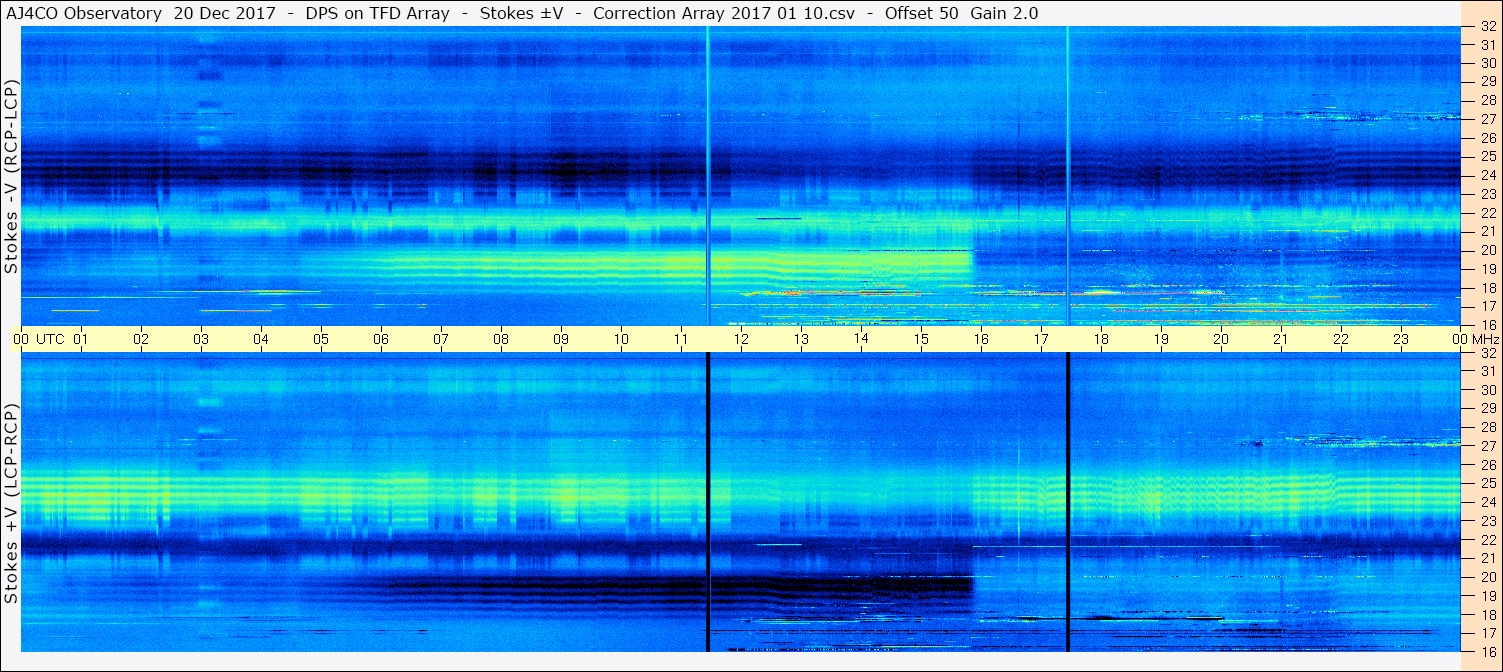Select hour '14' on the time axis
Viewport: 1503px width, 672px height.
(861, 339)
